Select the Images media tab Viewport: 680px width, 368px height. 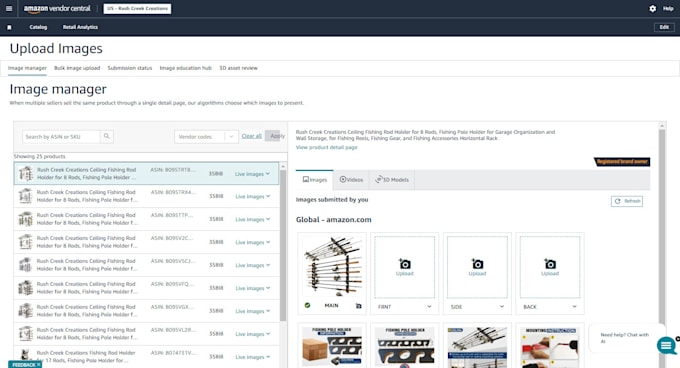(315, 179)
